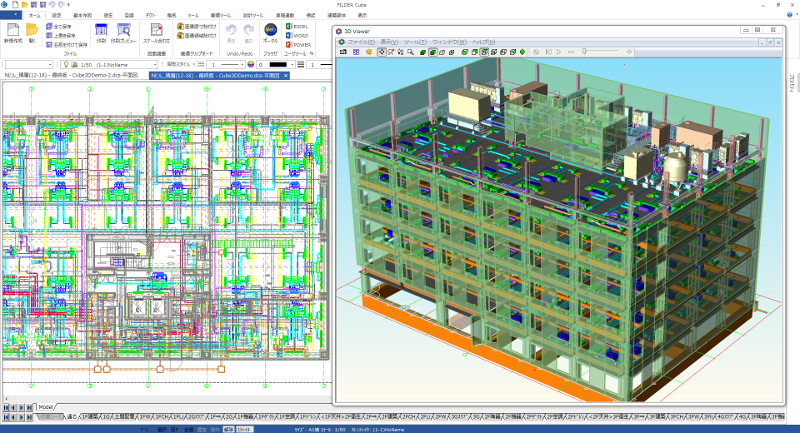
Task: Select the Model sheet tab
Action: [x=47, y=407]
